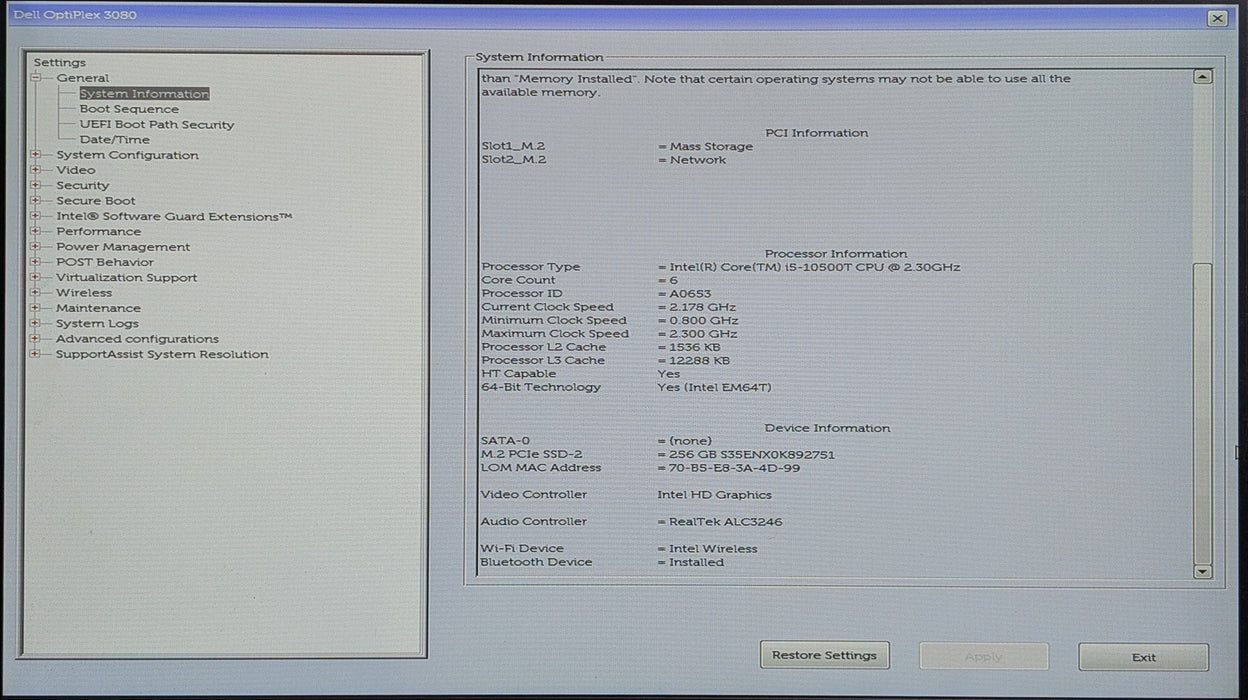Select the Secure Boot label

96,201
